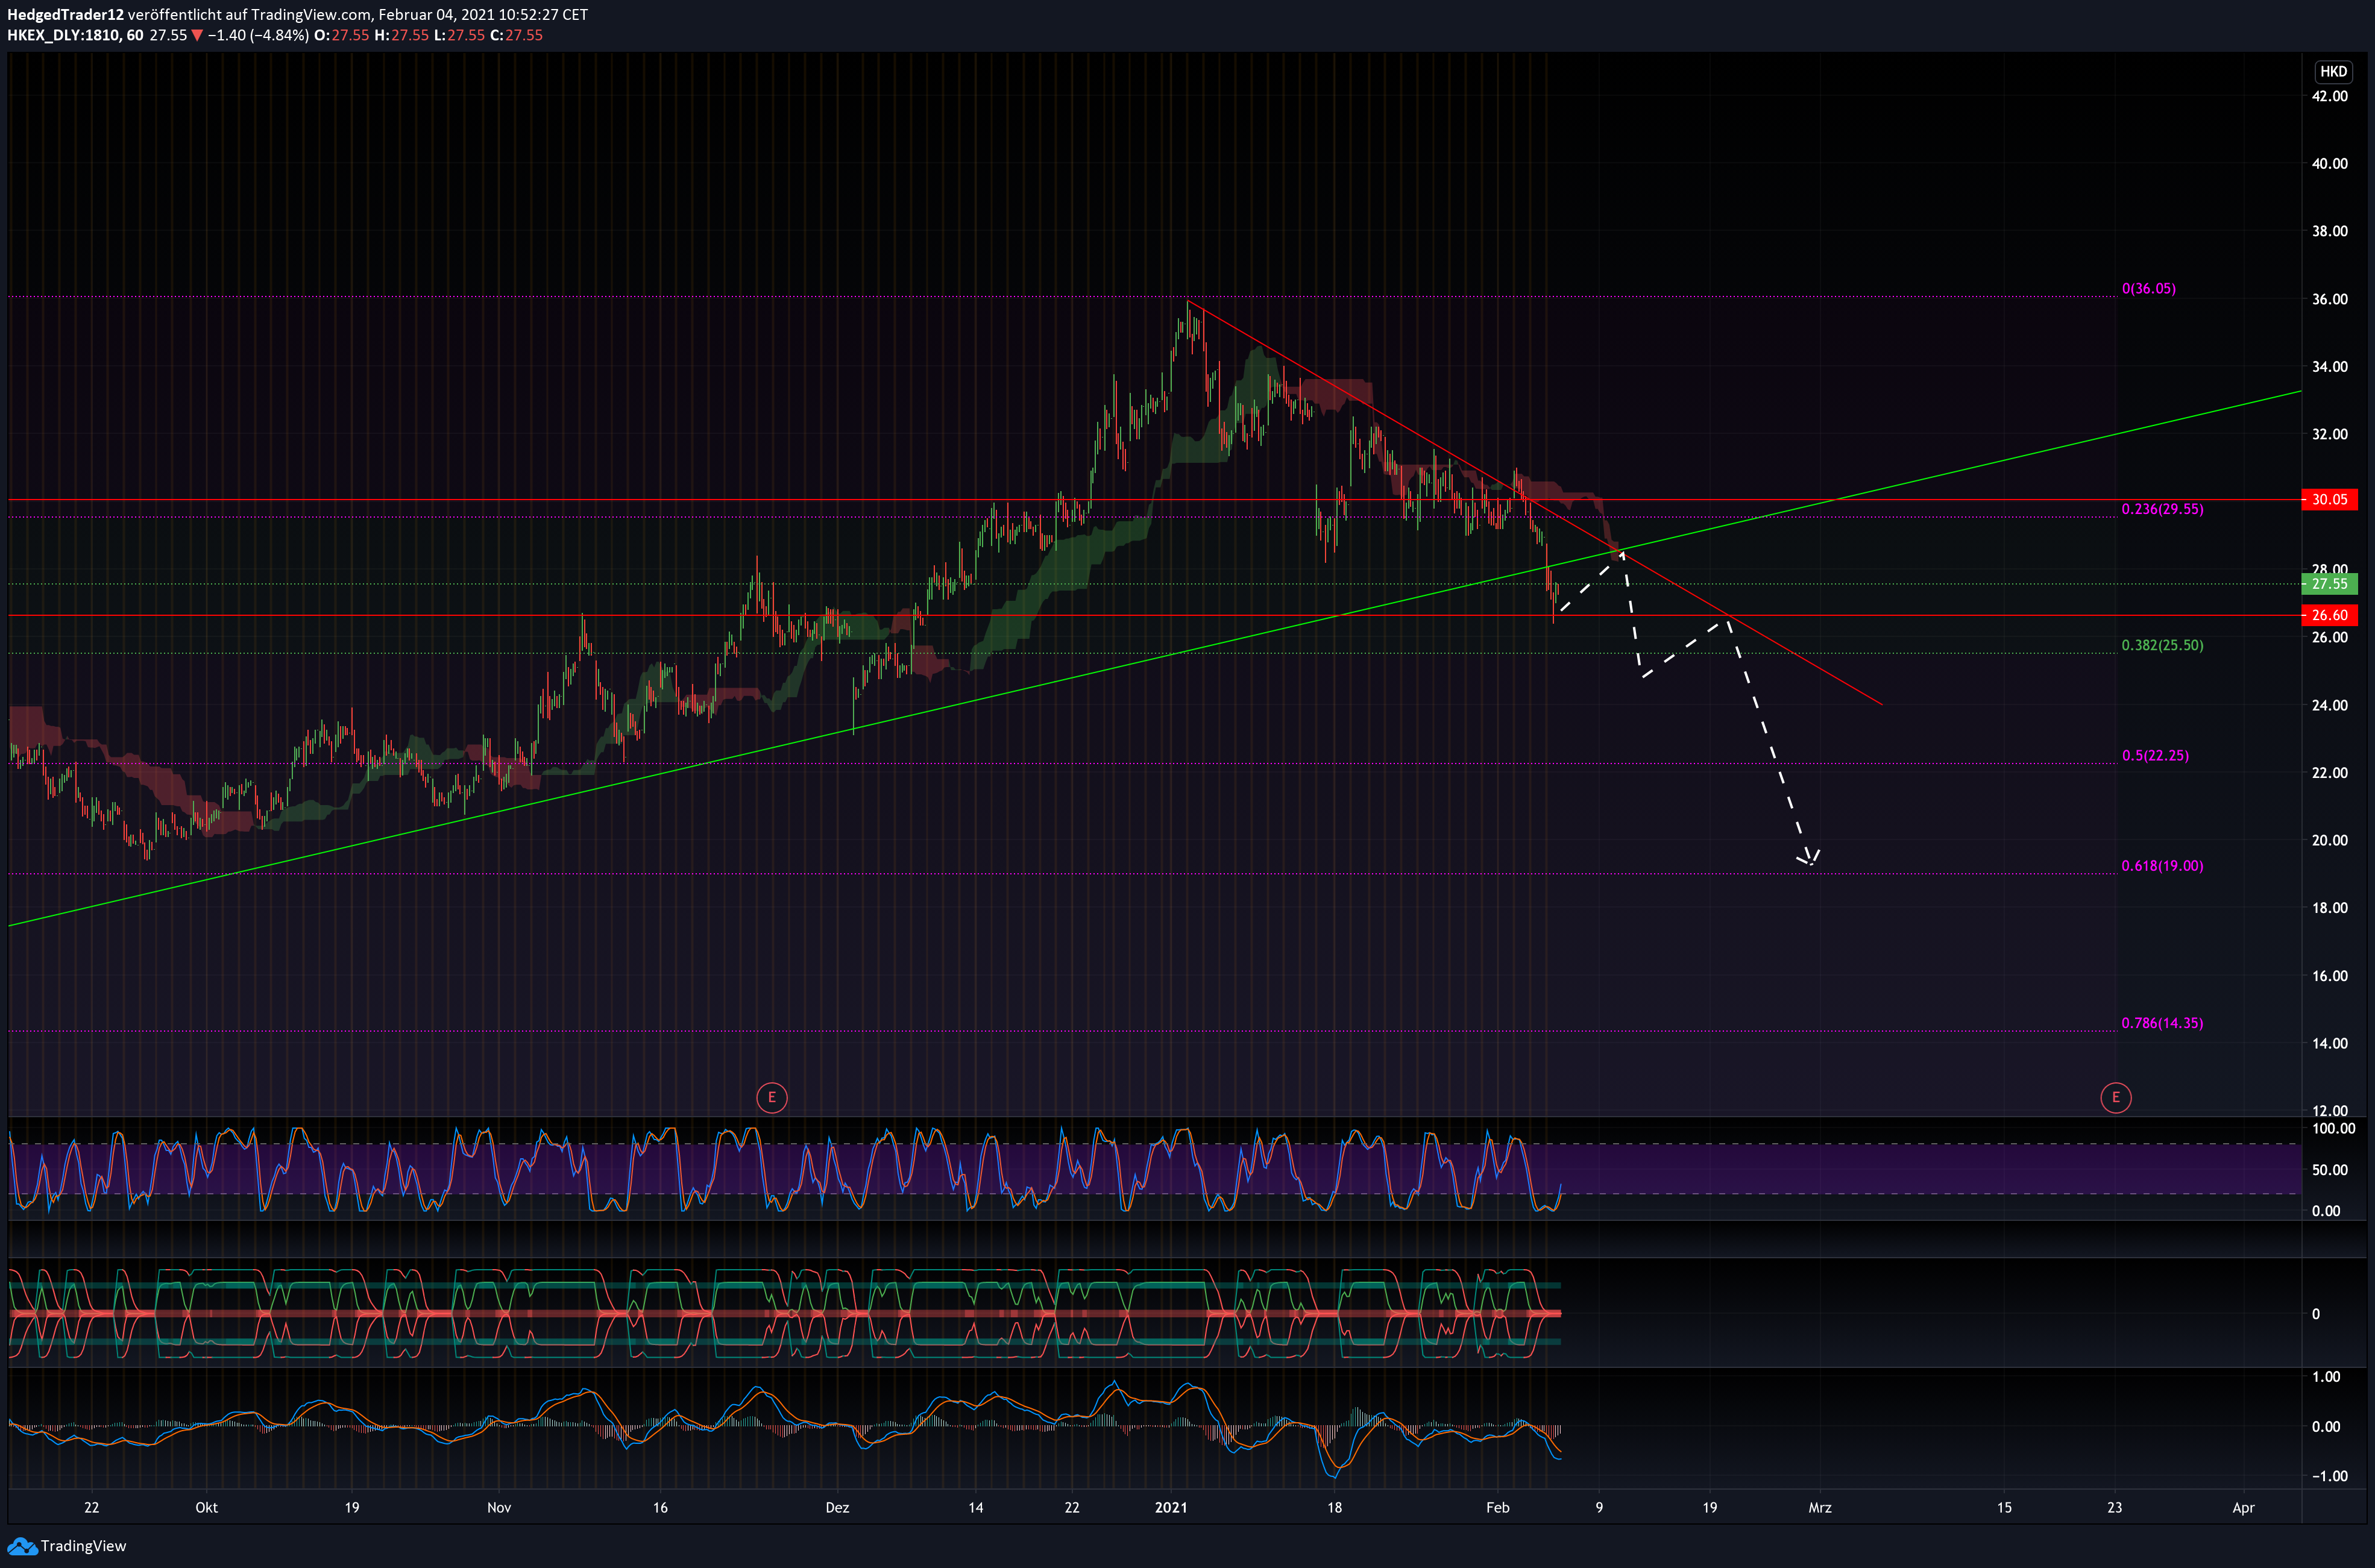The image size is (2375, 1568).
Task: Click the Fibonacci 0.382(25.50) level label
Action: click(x=2162, y=645)
